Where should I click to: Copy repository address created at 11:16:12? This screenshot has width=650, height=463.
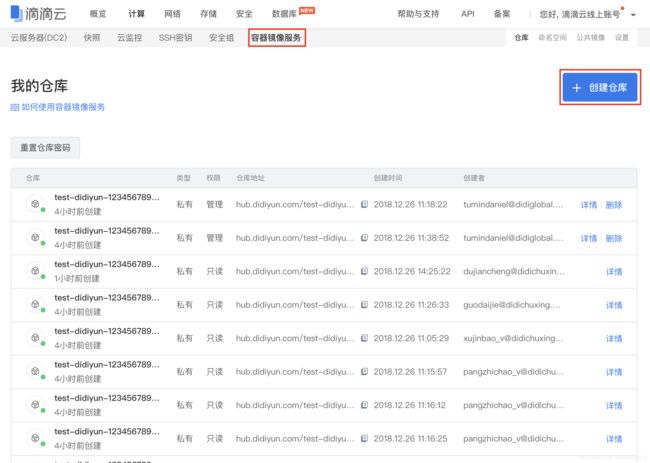[x=364, y=405]
